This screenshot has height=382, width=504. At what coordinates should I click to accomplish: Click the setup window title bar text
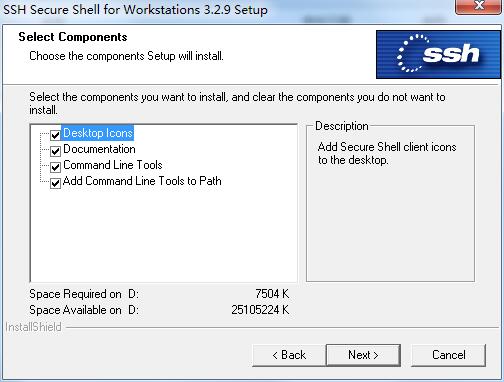[135, 9]
